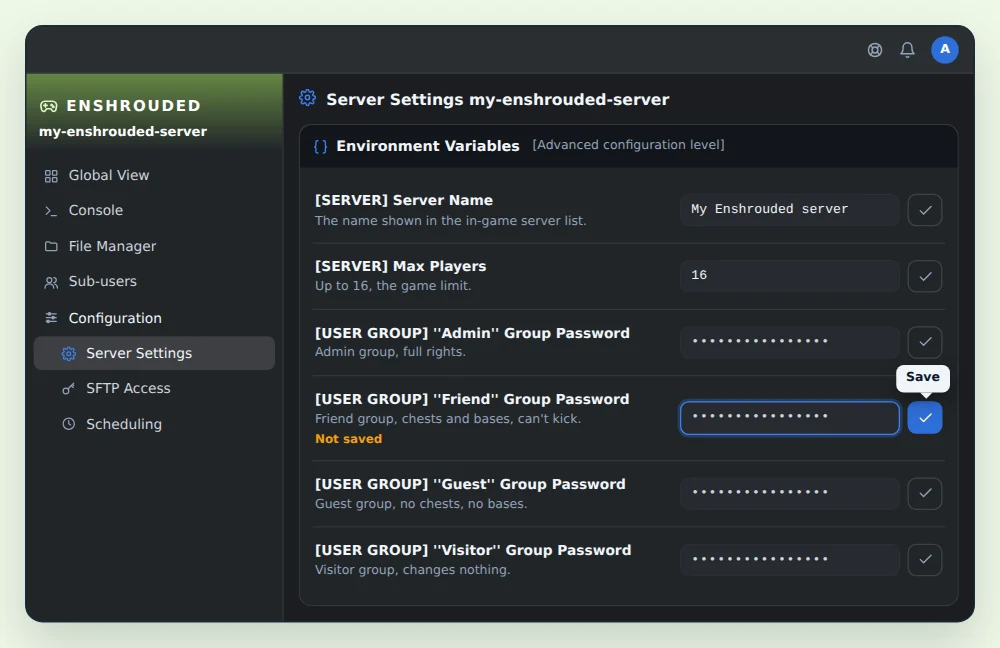Save the Admin group password
Viewport: 1000px width, 648px height.
pos(925,342)
